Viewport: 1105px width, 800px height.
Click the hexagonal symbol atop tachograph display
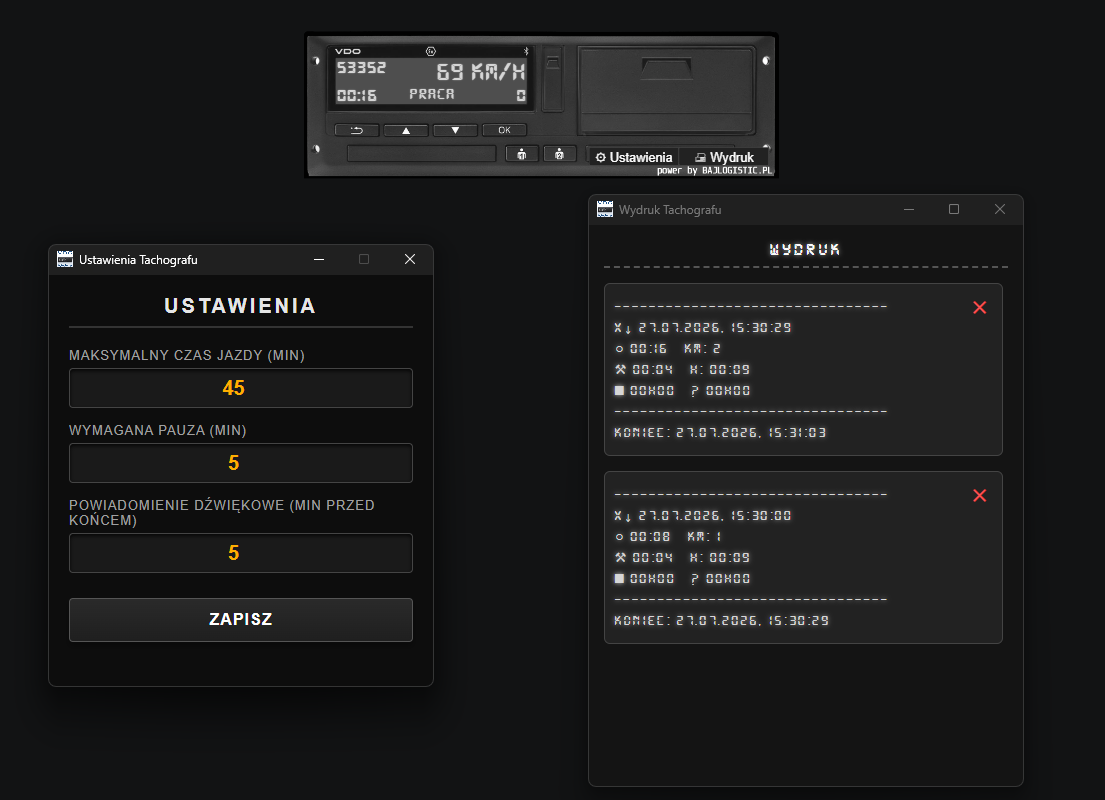click(431, 51)
